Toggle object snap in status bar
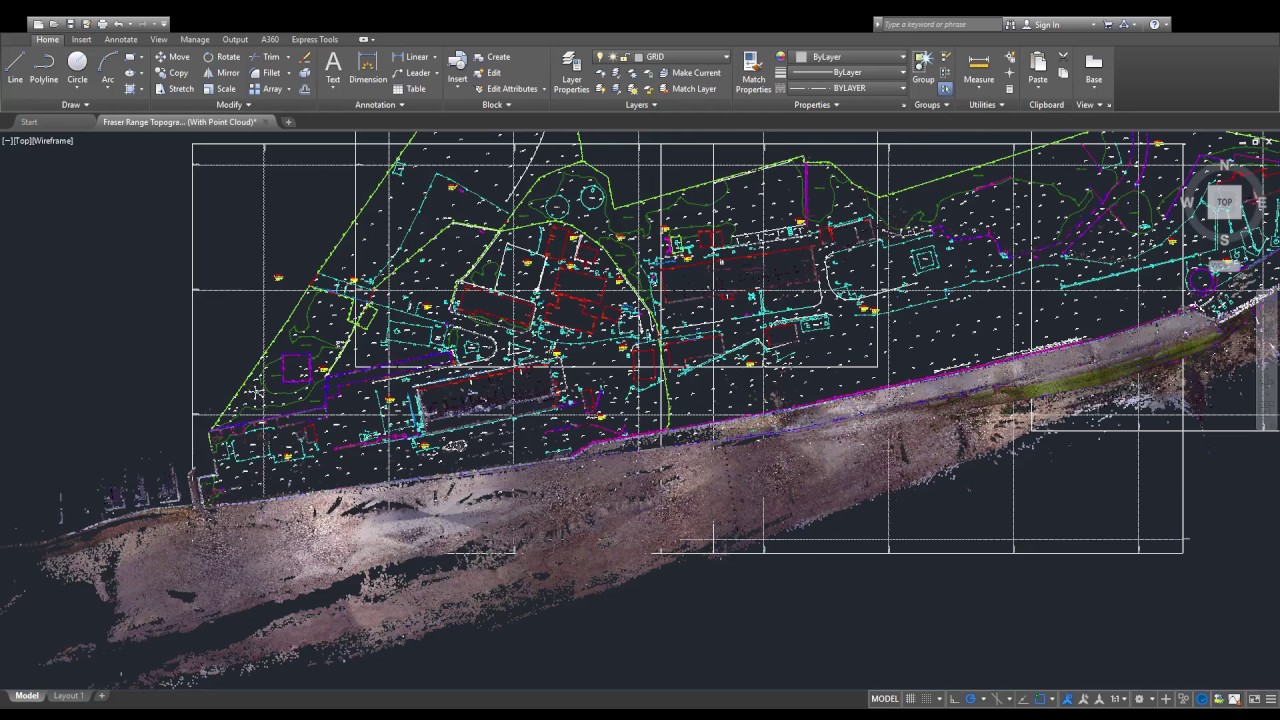 tap(1040, 699)
